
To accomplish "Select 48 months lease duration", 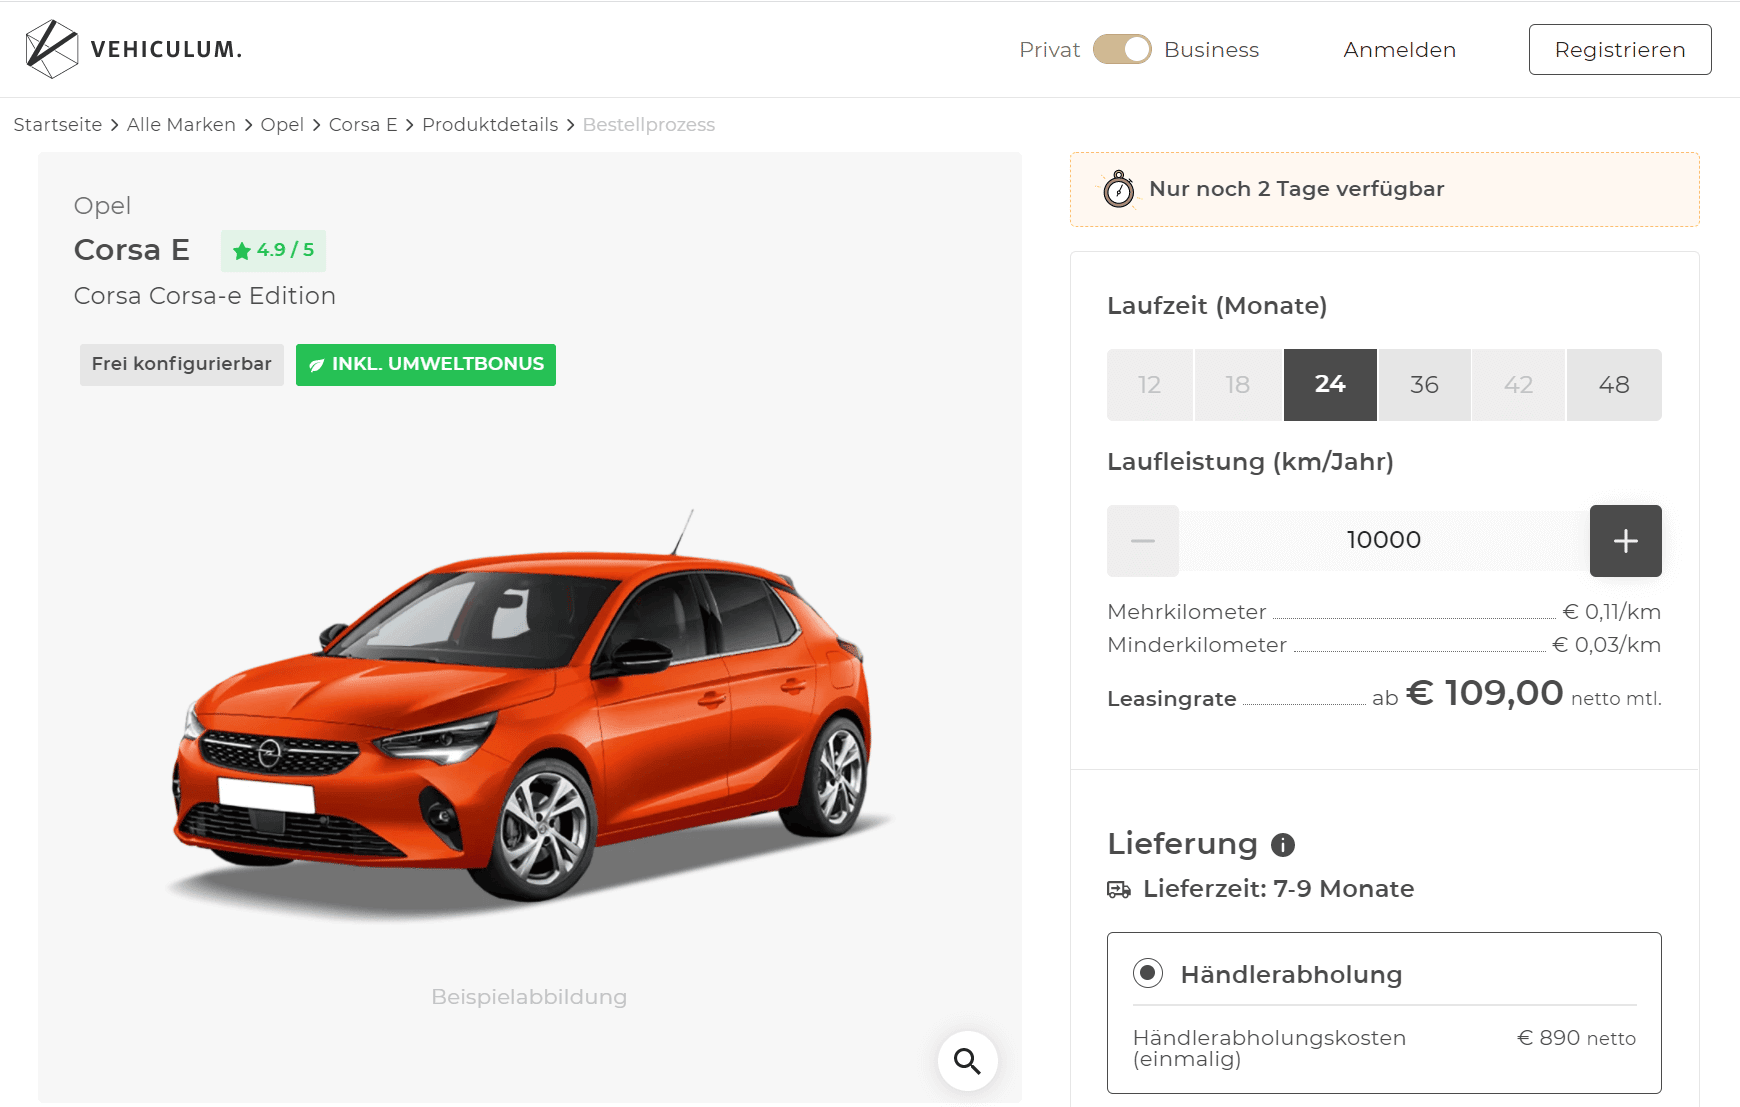I will 1614,385.
